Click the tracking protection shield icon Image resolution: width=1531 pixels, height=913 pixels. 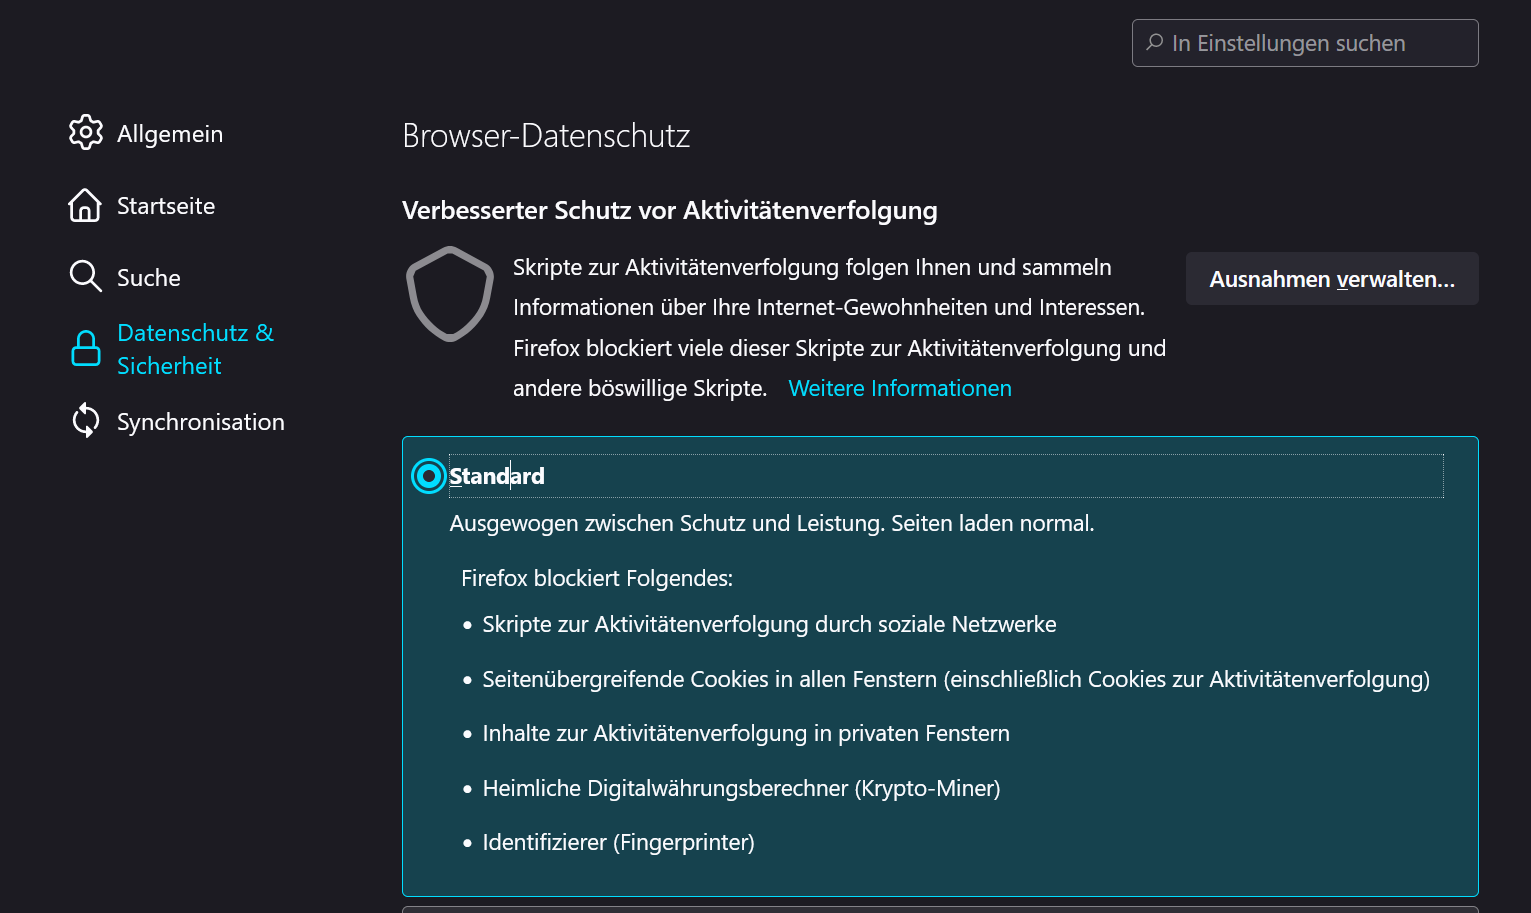[450, 294]
